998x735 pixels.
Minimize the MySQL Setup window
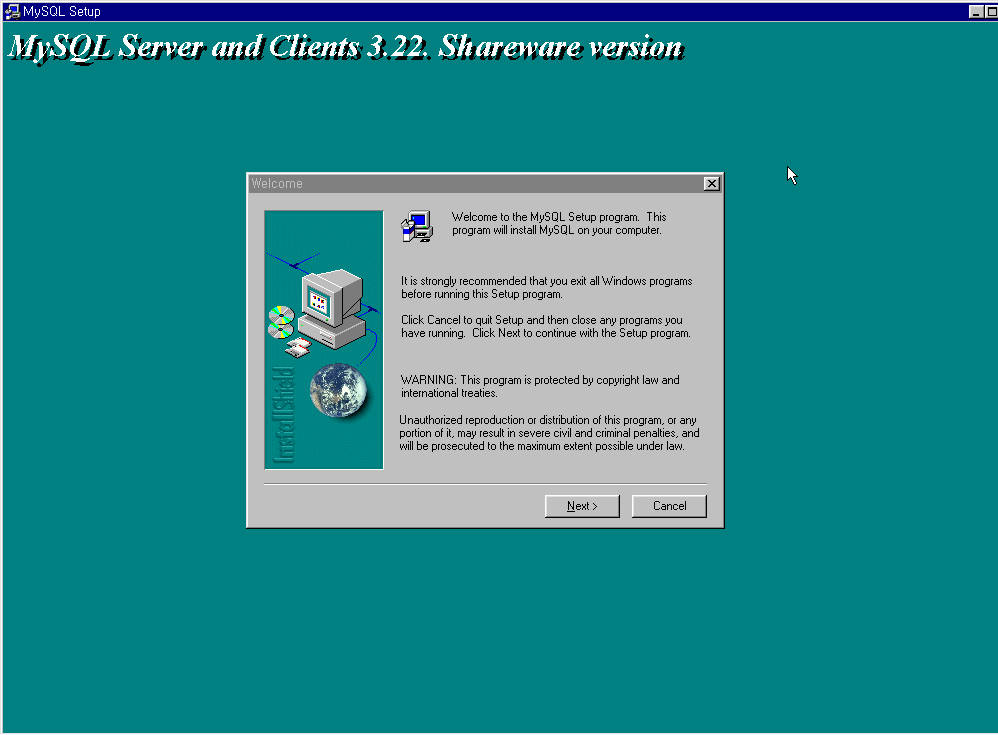point(976,11)
